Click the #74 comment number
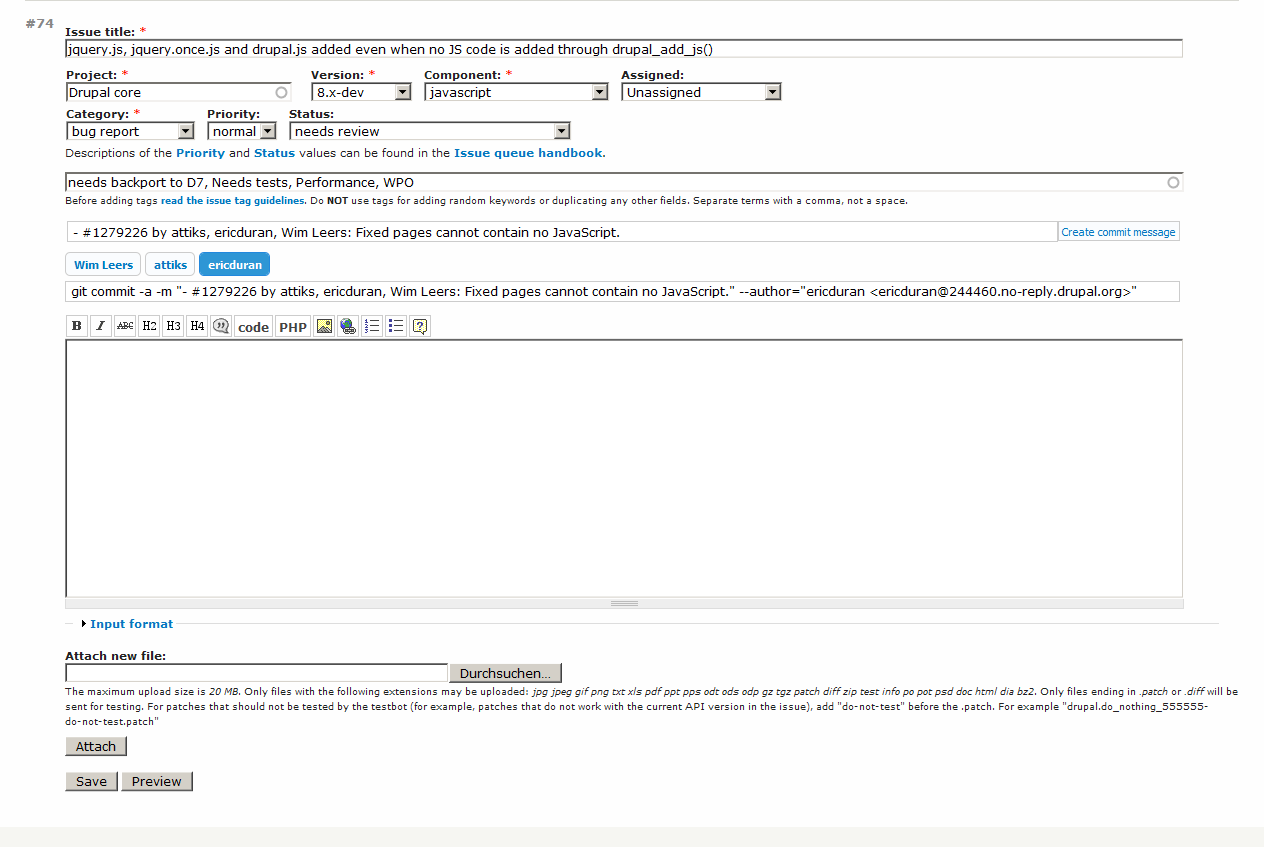 click(39, 23)
